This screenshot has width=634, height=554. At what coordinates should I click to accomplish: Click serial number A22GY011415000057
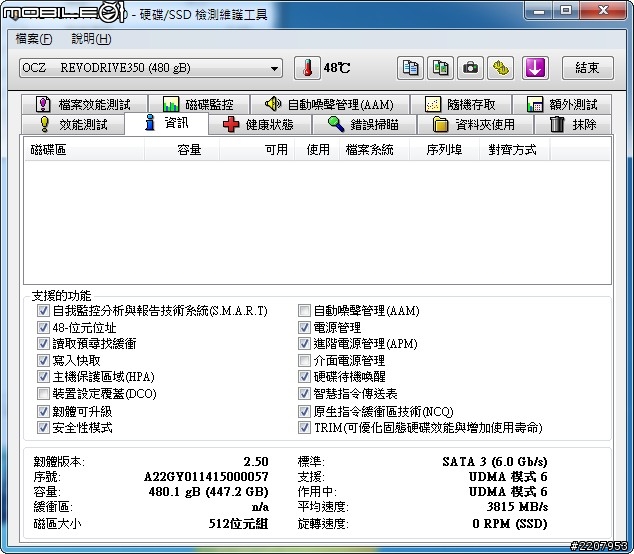[x=206, y=477]
